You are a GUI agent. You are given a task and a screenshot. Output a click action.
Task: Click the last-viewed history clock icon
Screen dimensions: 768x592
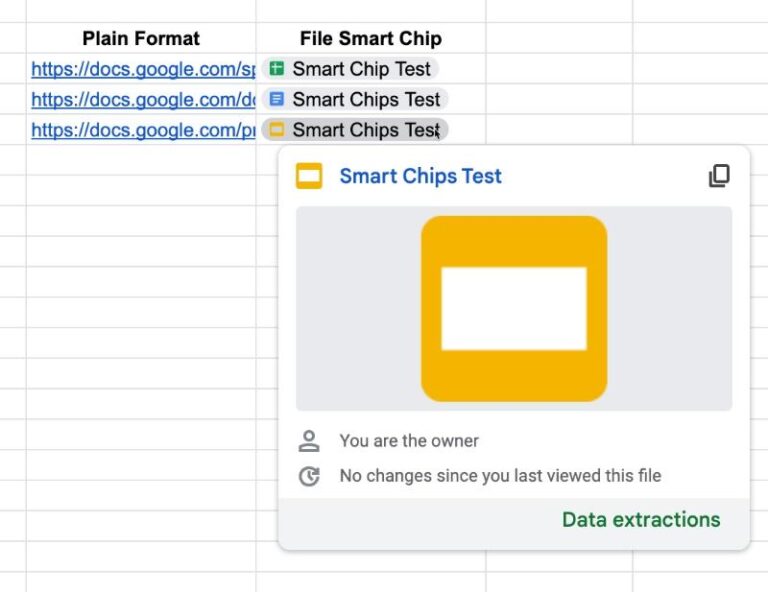[309, 476]
